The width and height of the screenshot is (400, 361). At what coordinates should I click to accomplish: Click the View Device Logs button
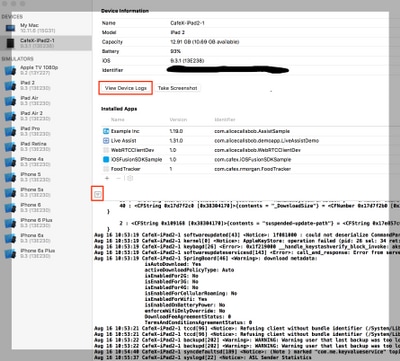pyautogui.click(x=126, y=88)
